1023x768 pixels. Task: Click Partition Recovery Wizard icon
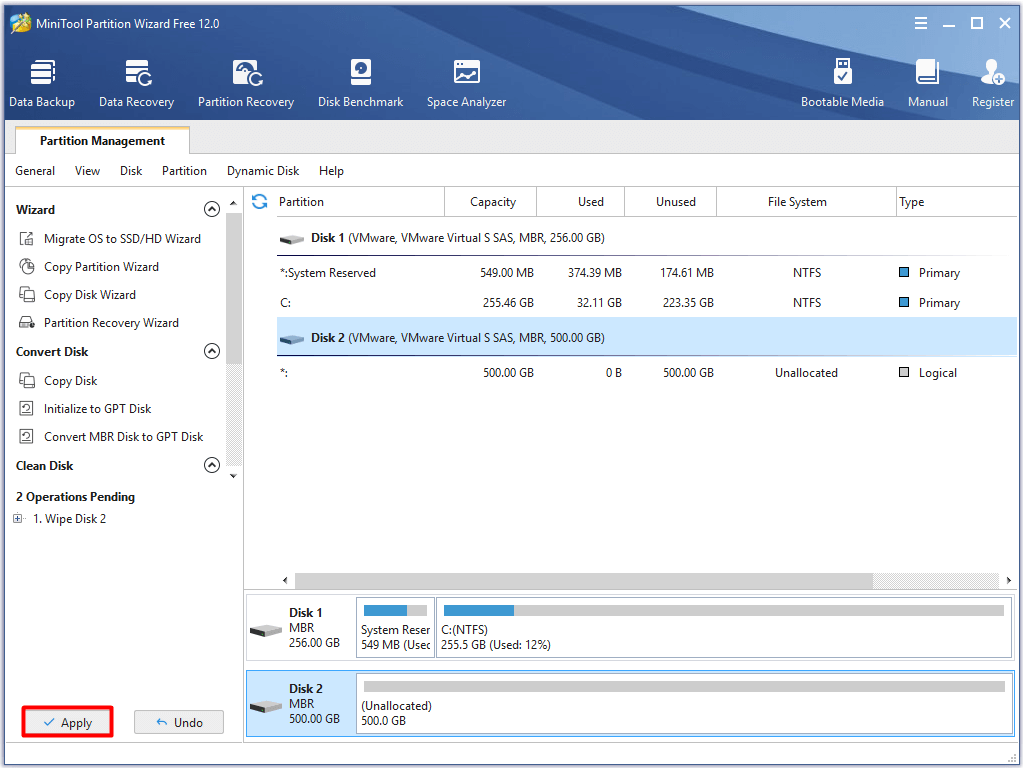pyautogui.click(x=27, y=323)
